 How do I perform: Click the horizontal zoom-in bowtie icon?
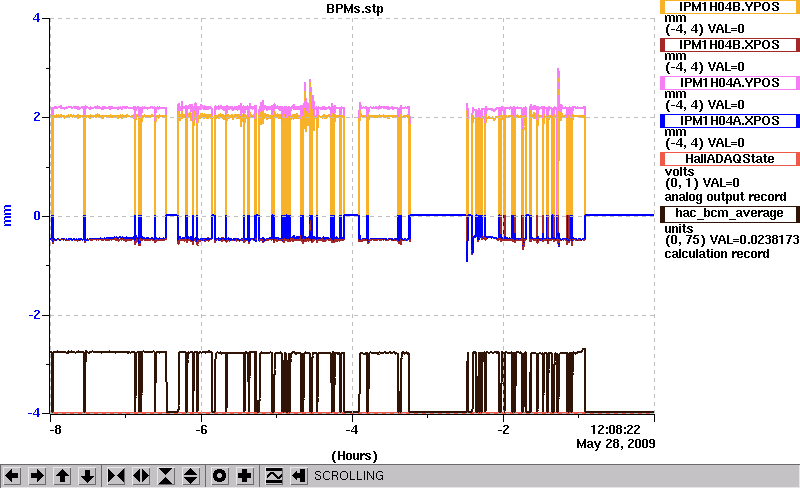point(116,476)
